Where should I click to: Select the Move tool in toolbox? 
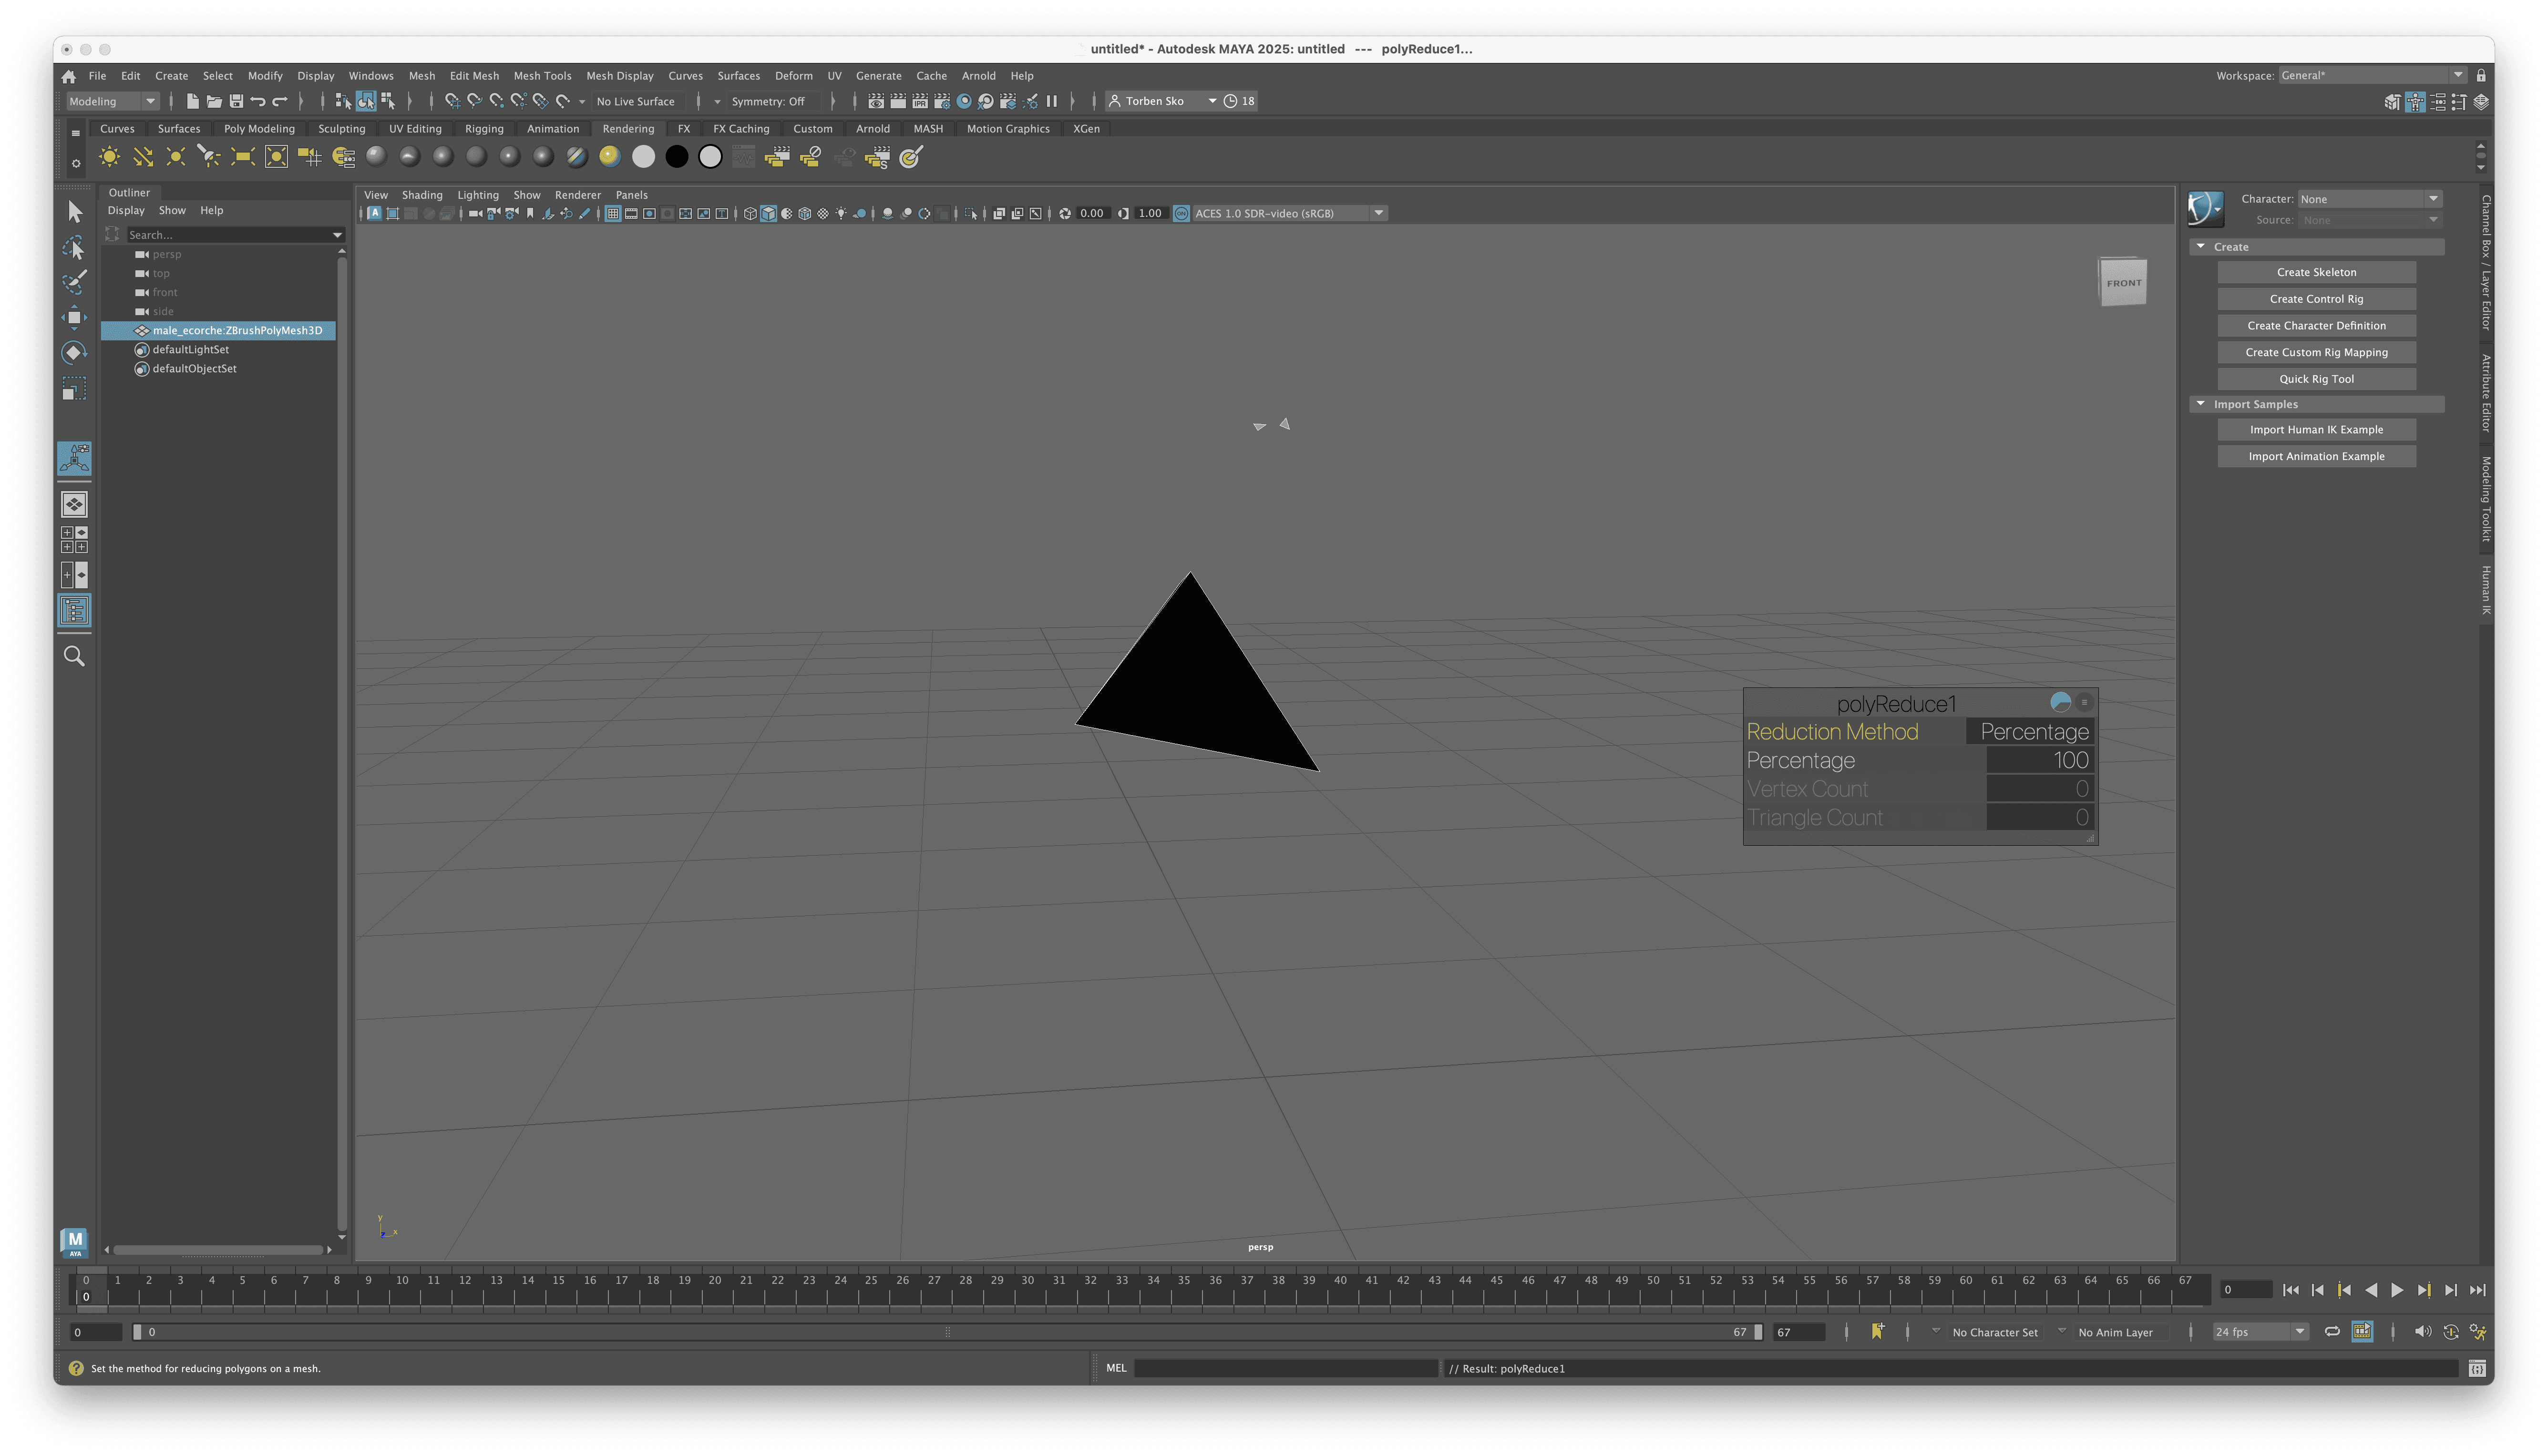(x=74, y=317)
